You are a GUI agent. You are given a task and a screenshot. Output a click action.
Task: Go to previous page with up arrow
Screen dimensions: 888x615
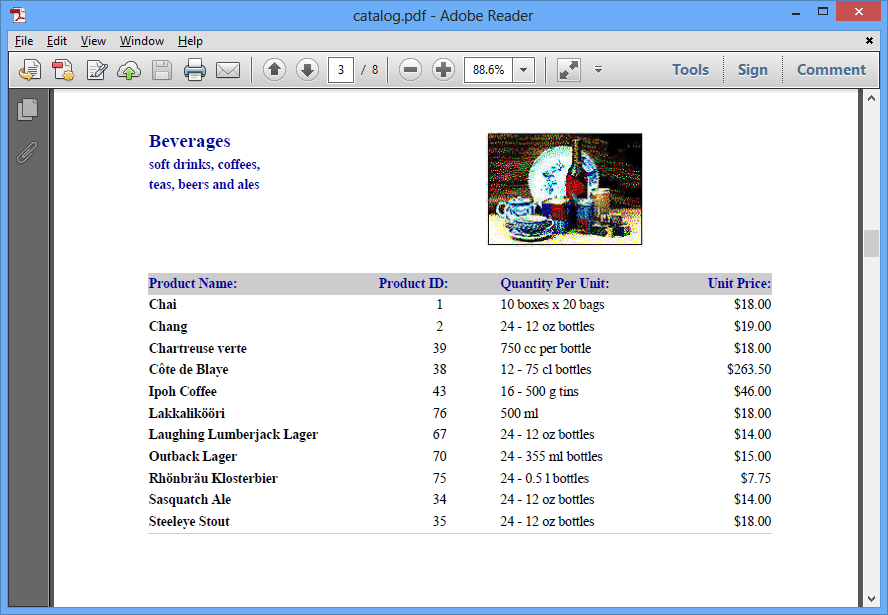click(x=274, y=70)
